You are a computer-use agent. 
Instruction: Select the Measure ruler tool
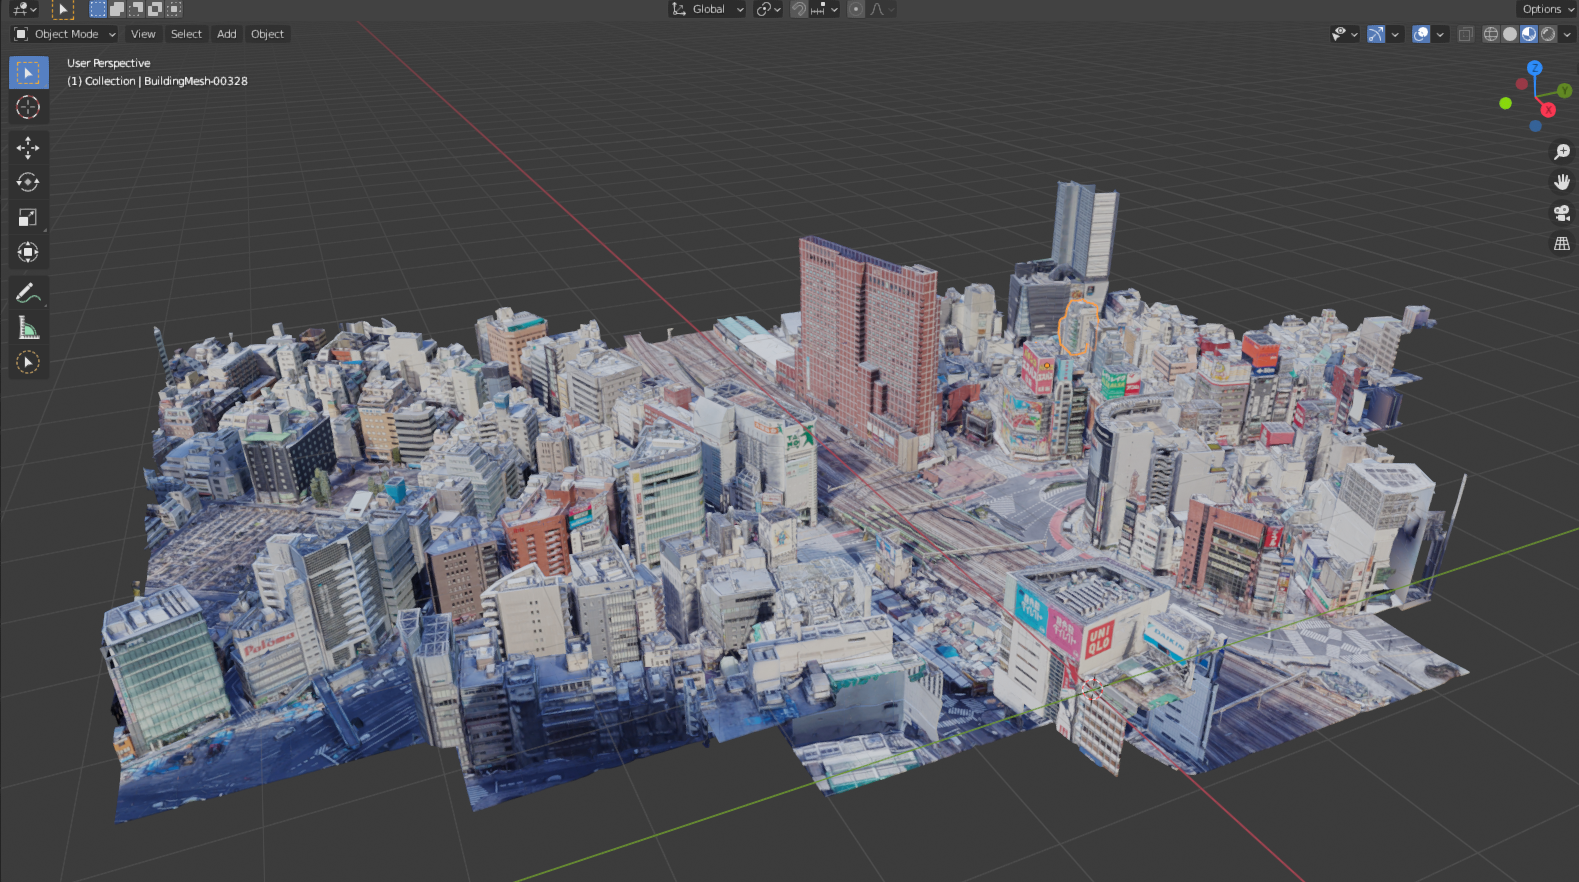pos(28,328)
